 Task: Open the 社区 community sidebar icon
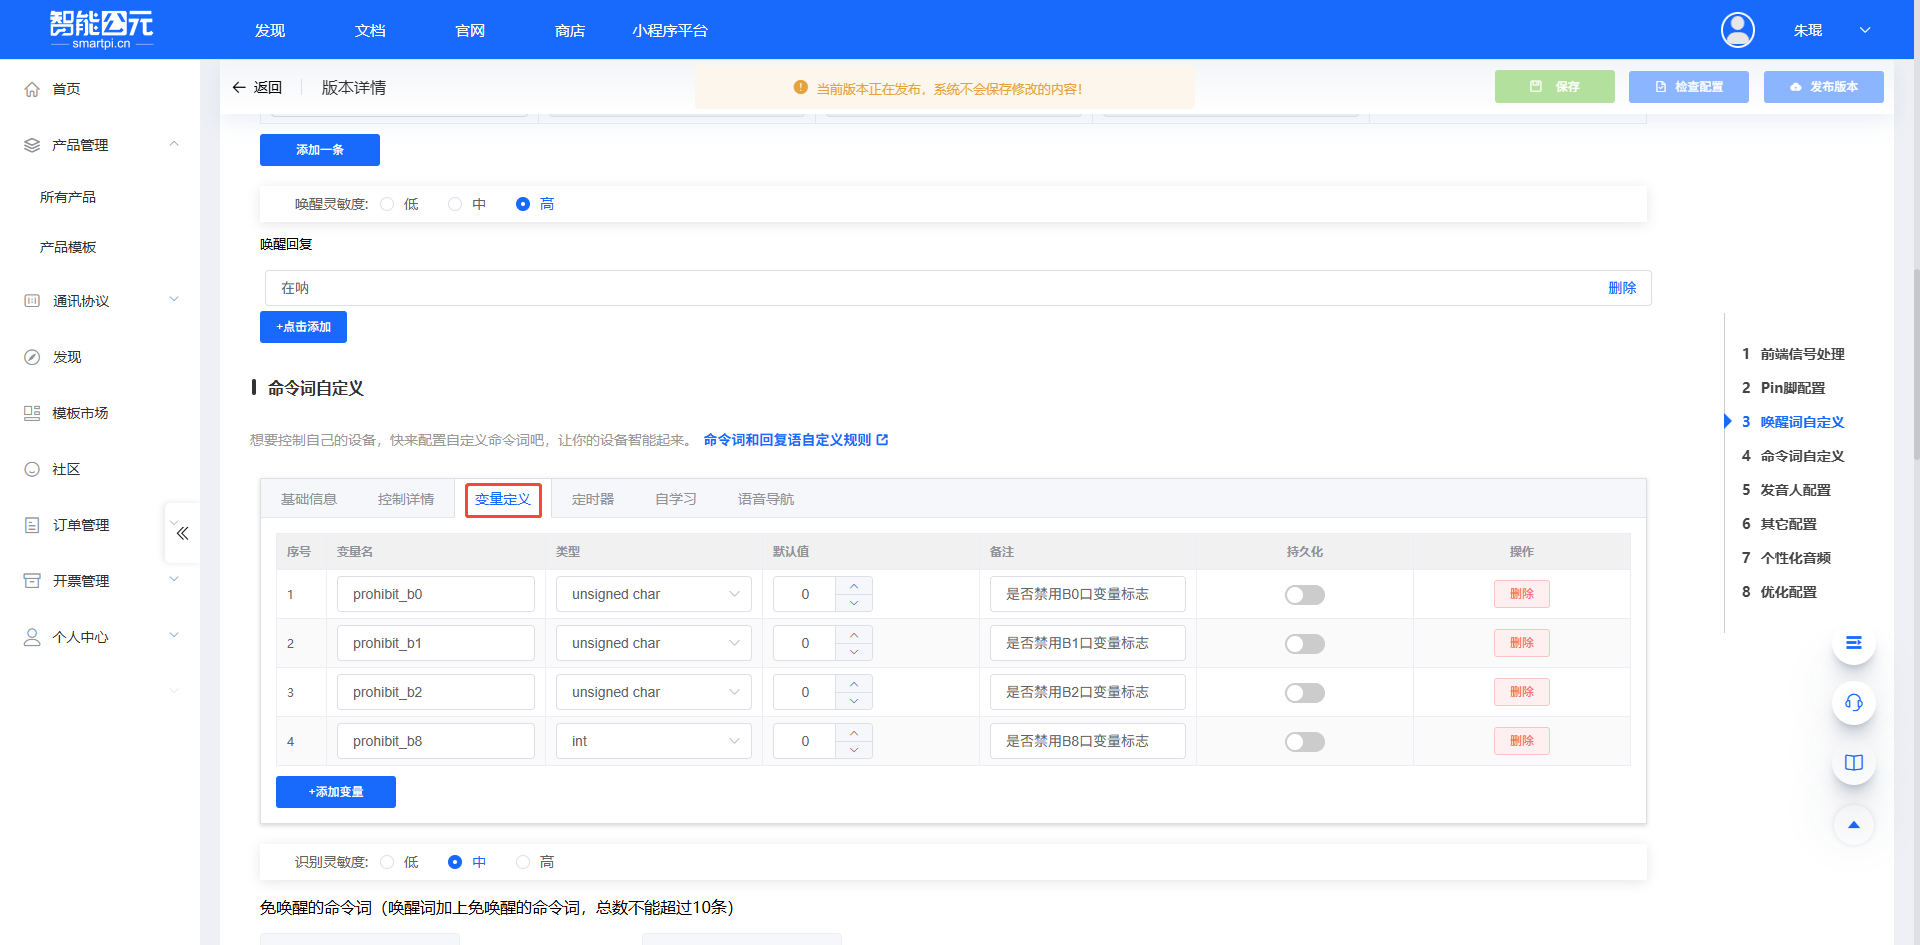tap(31, 468)
